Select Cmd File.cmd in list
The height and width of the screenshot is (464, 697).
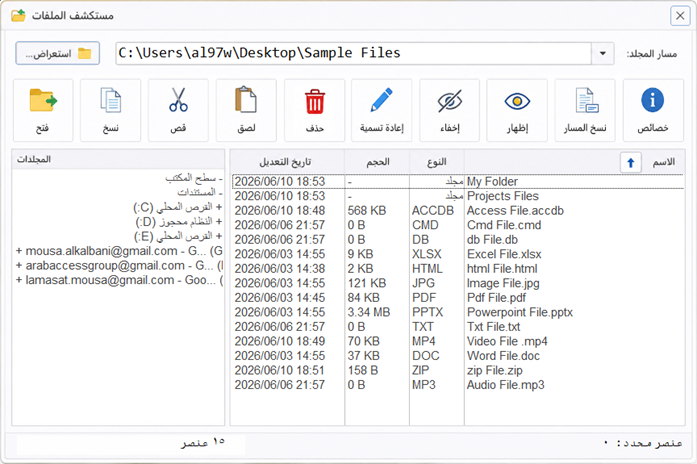[458, 225]
